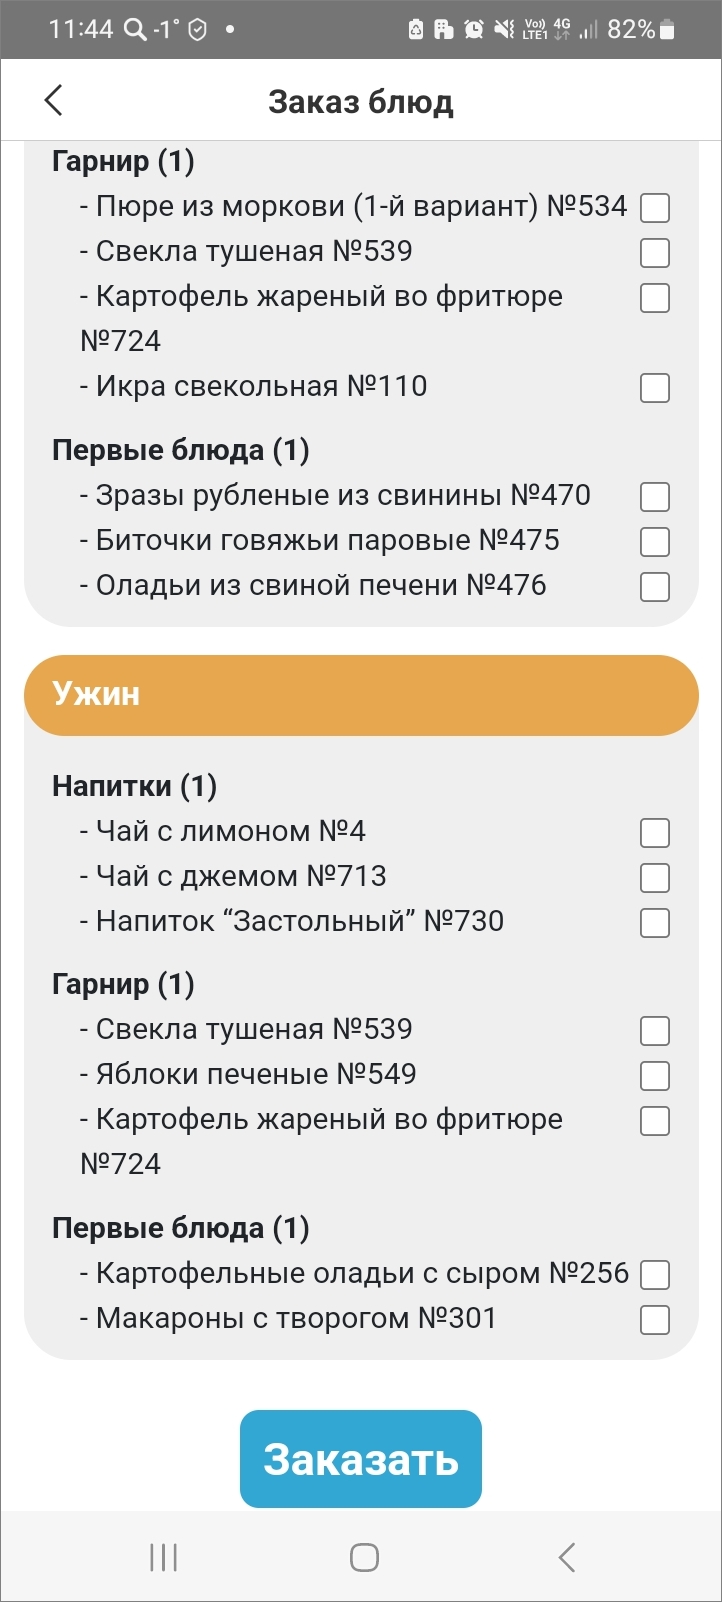Tap the back arrow in the header

54,100
